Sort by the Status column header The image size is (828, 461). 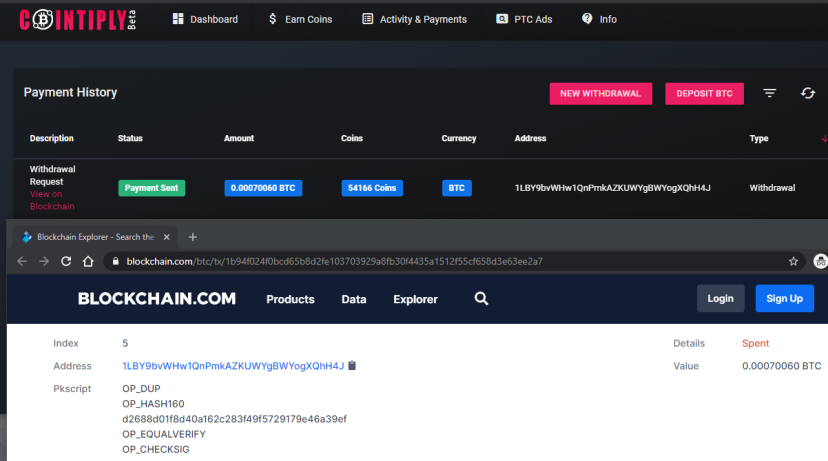(x=130, y=138)
